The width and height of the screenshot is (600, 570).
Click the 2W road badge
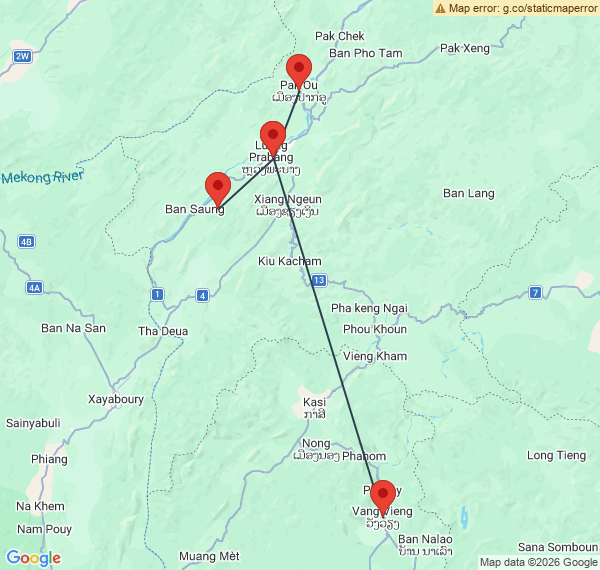(22, 57)
